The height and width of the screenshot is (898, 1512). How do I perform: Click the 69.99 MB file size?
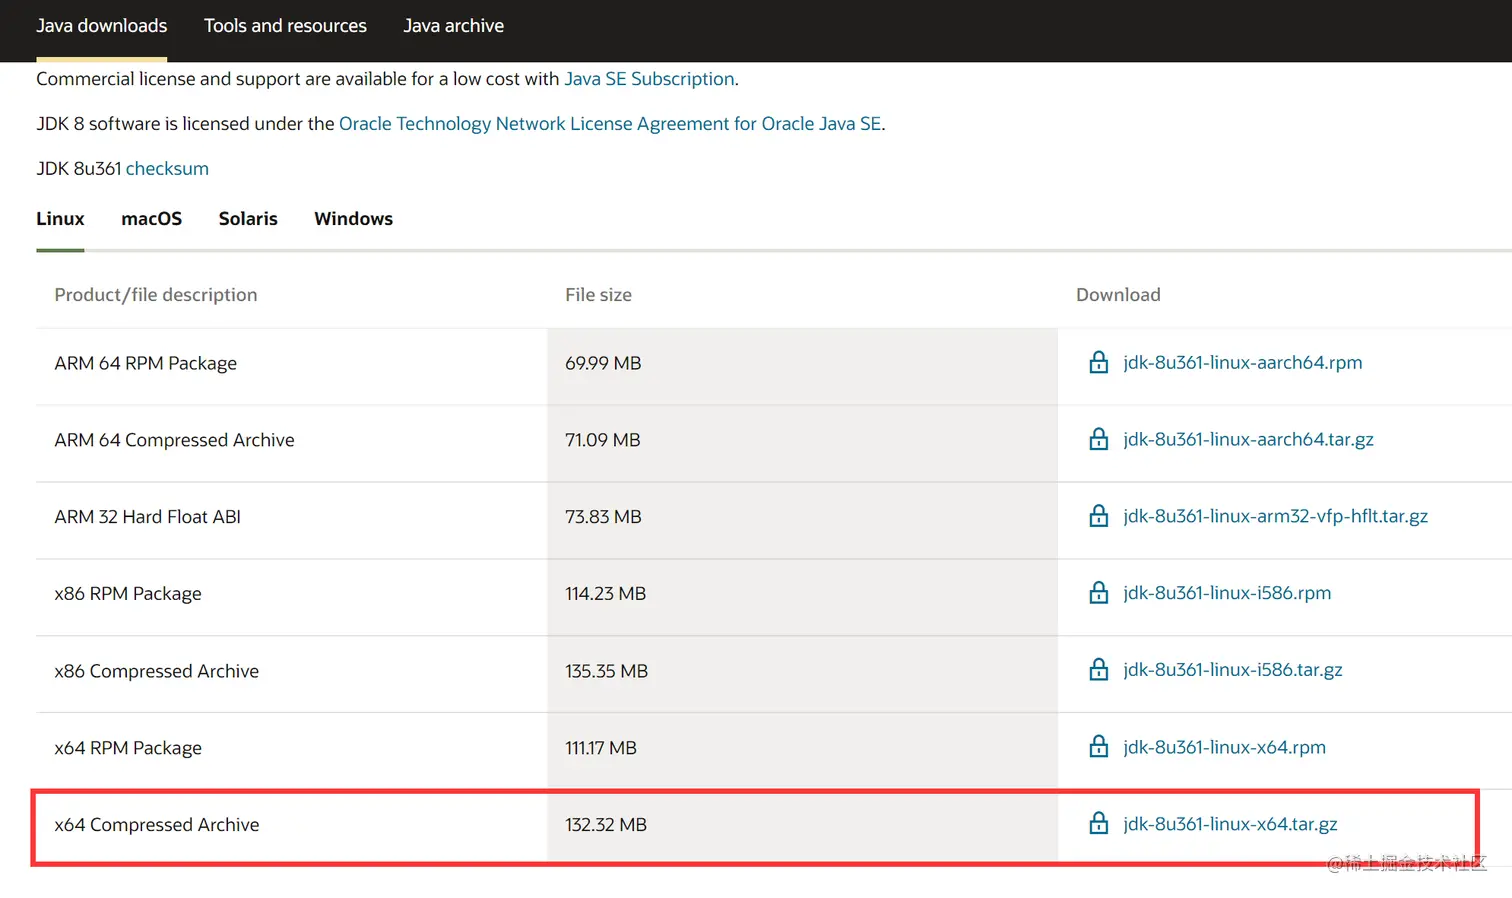603,363
